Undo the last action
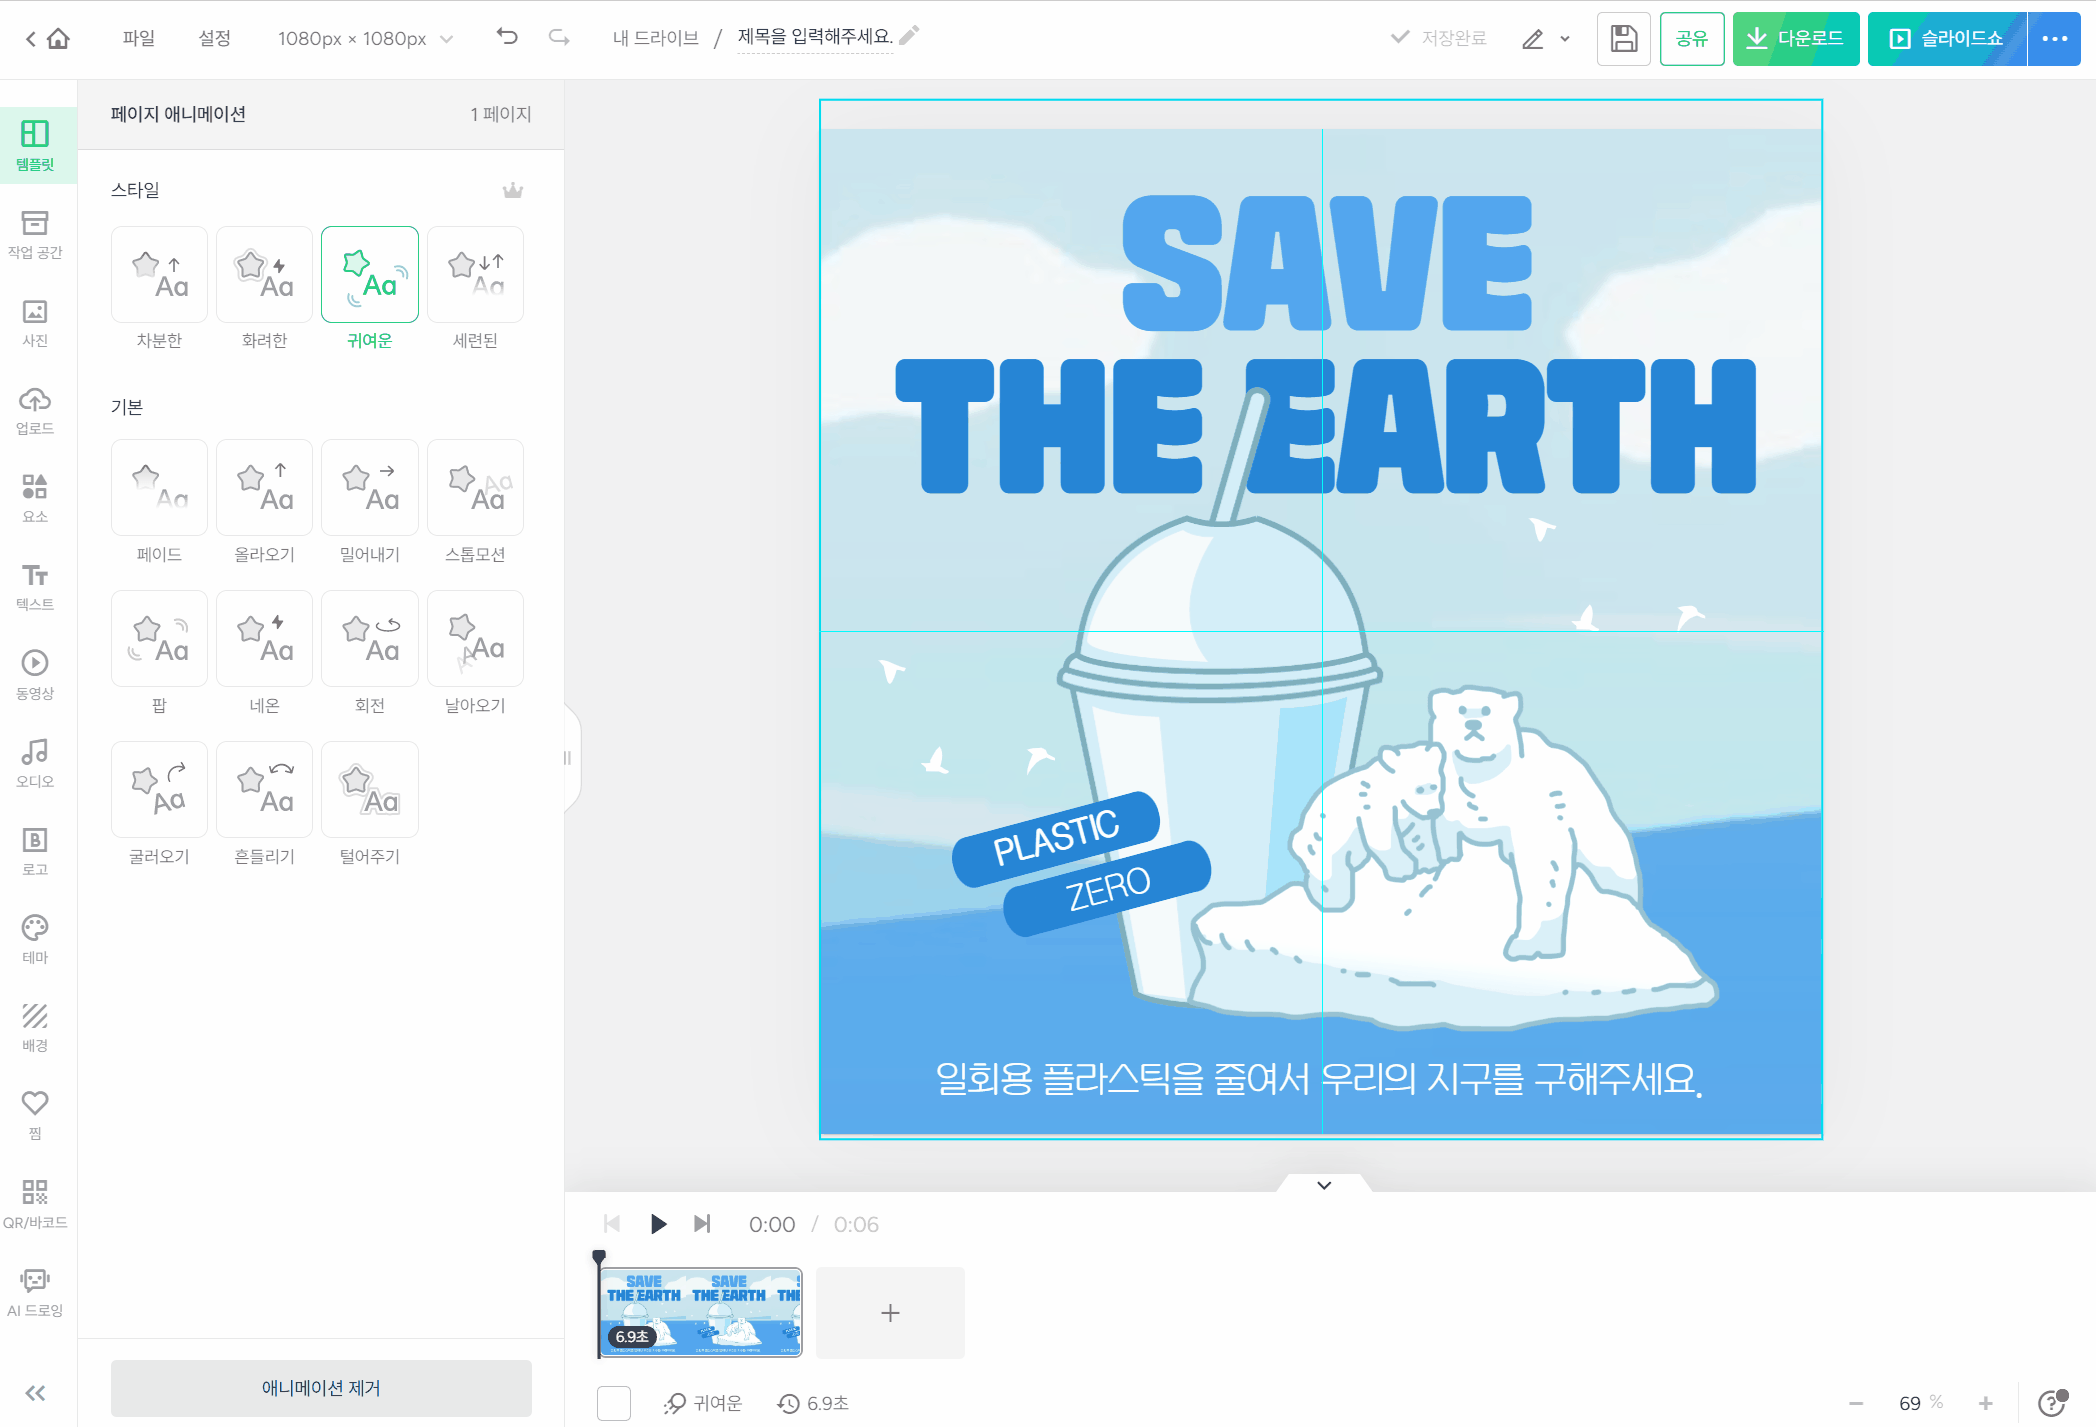 tap(507, 37)
